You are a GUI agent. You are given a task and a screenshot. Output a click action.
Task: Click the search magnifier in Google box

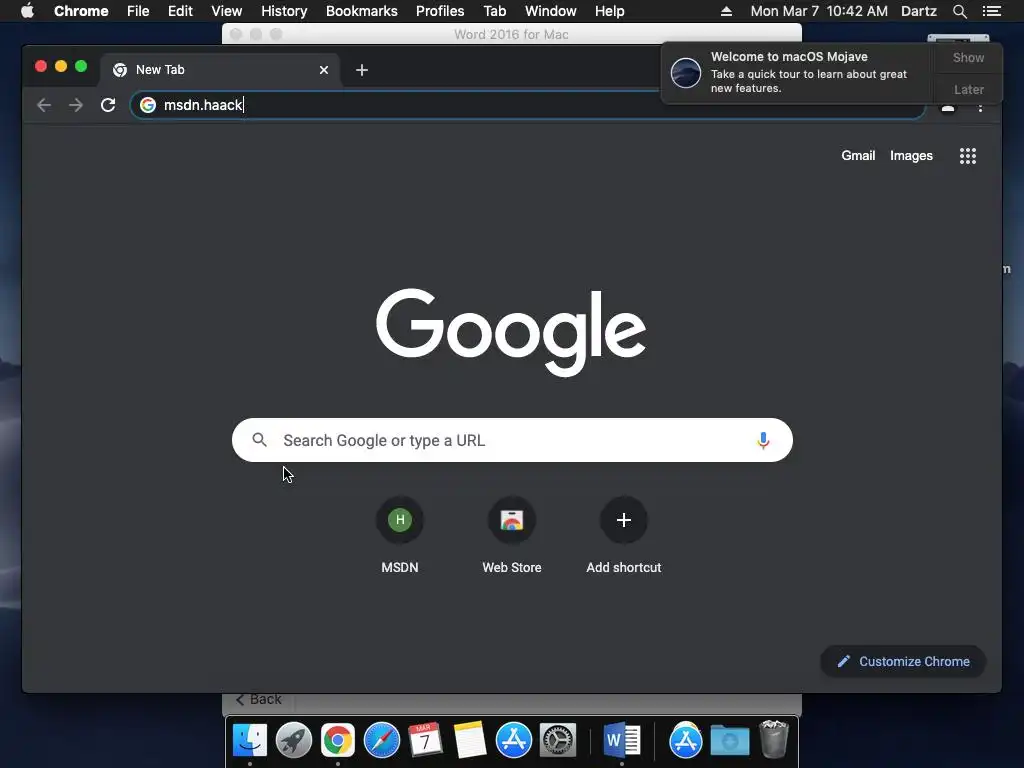[259, 440]
